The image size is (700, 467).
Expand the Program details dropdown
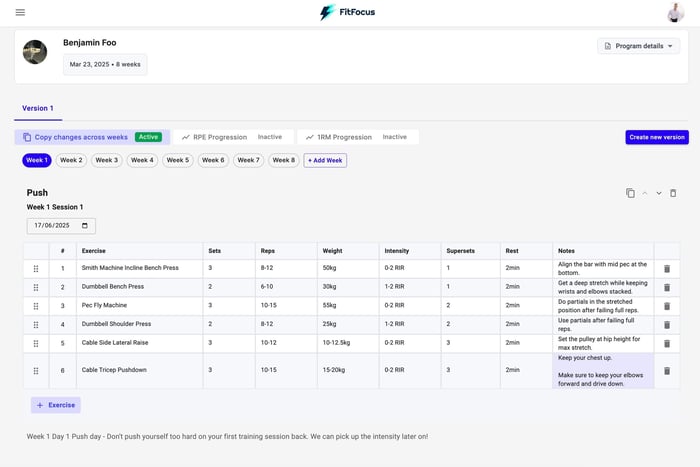(x=638, y=46)
